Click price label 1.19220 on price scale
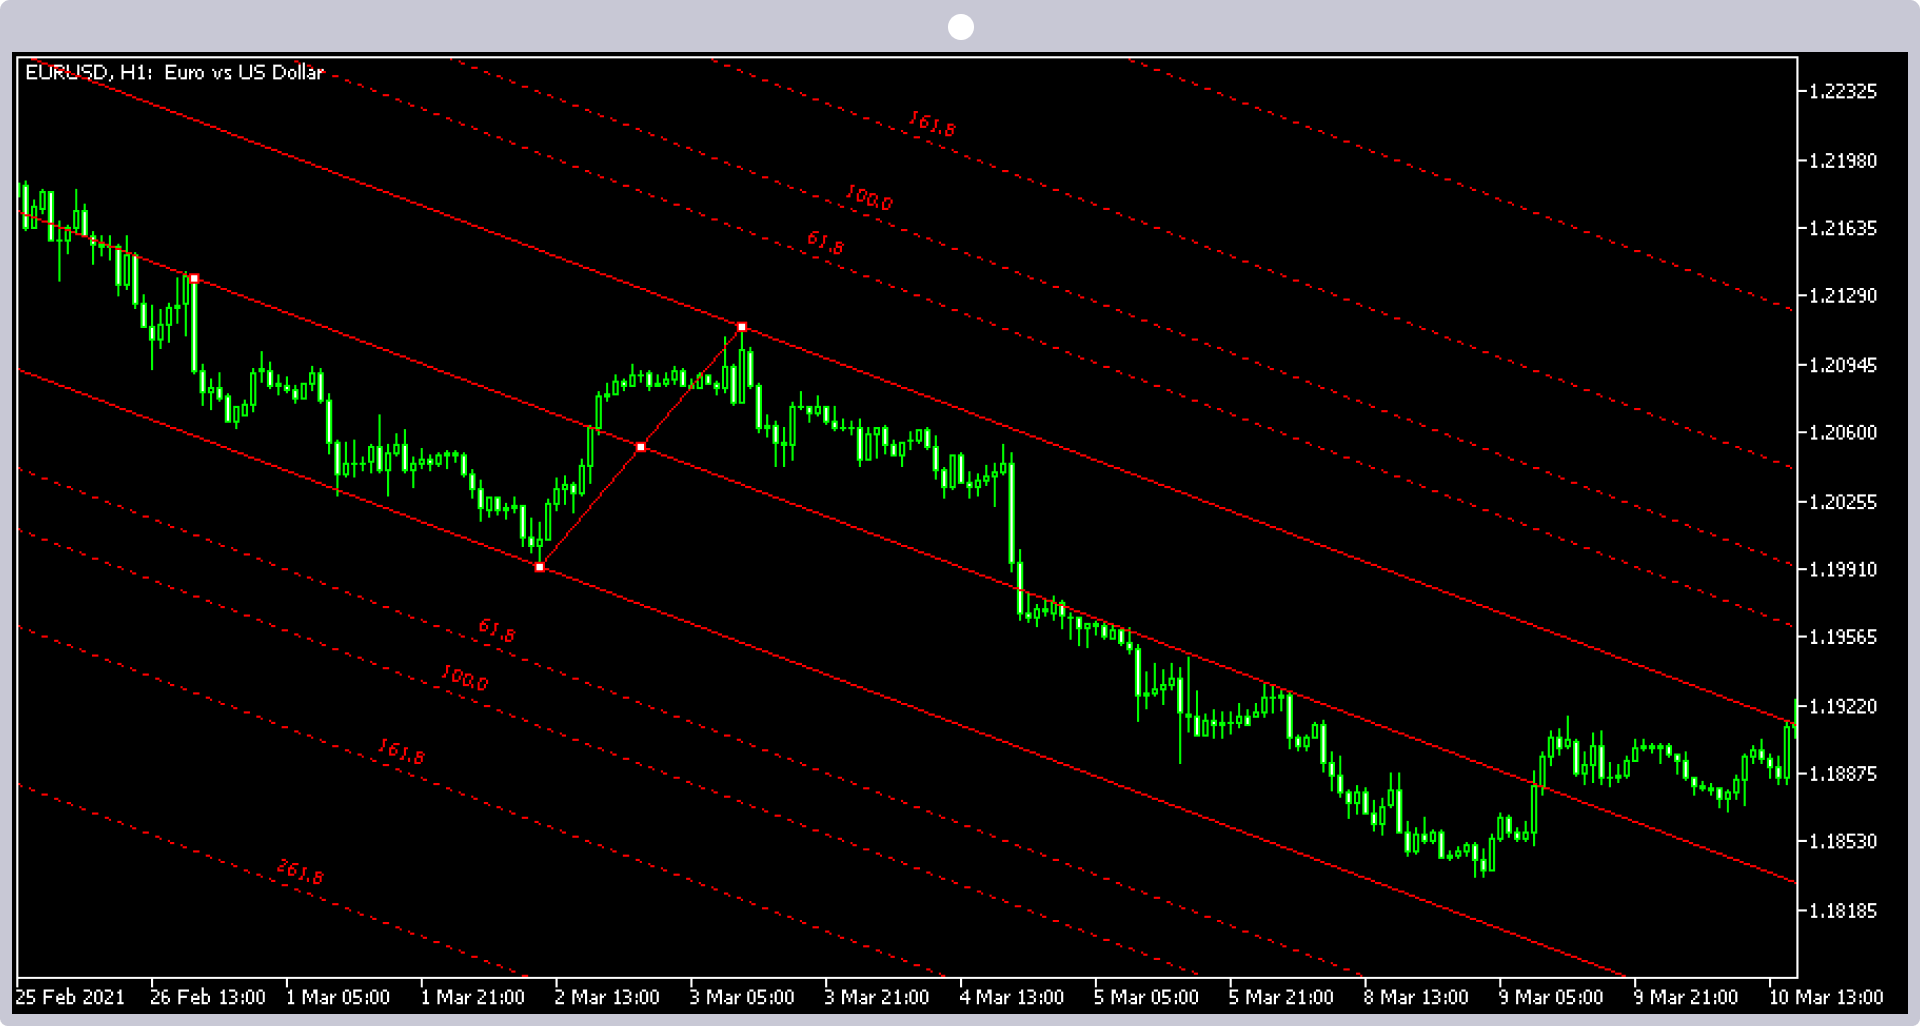 coord(1843,706)
